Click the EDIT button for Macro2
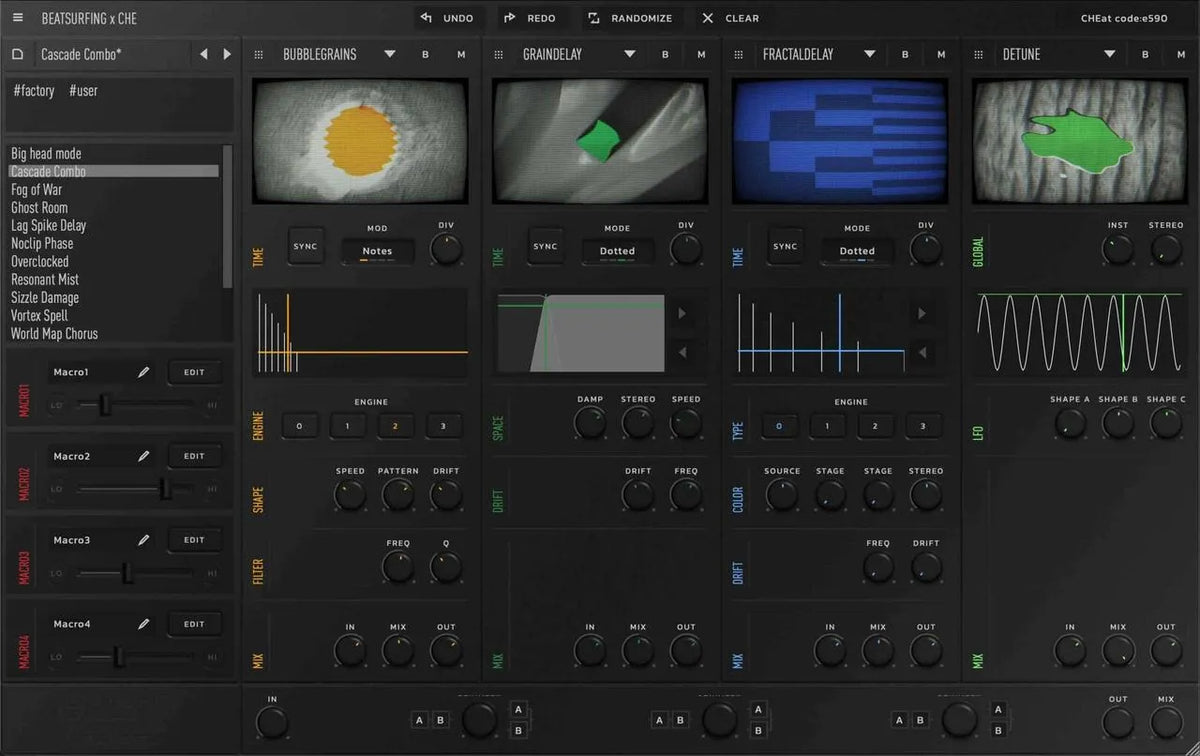This screenshot has height=756, width=1200. coord(195,455)
